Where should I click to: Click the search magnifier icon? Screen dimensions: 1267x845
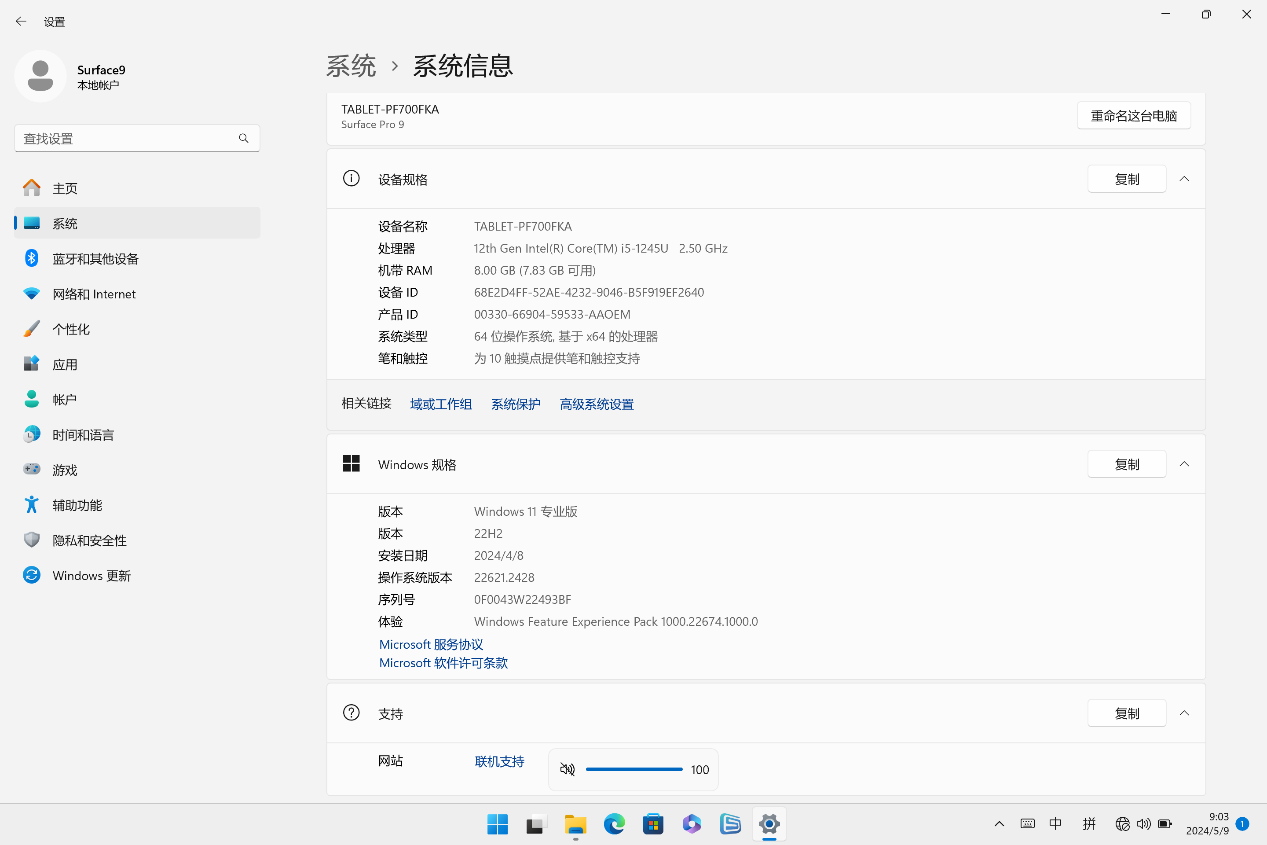tap(243, 138)
